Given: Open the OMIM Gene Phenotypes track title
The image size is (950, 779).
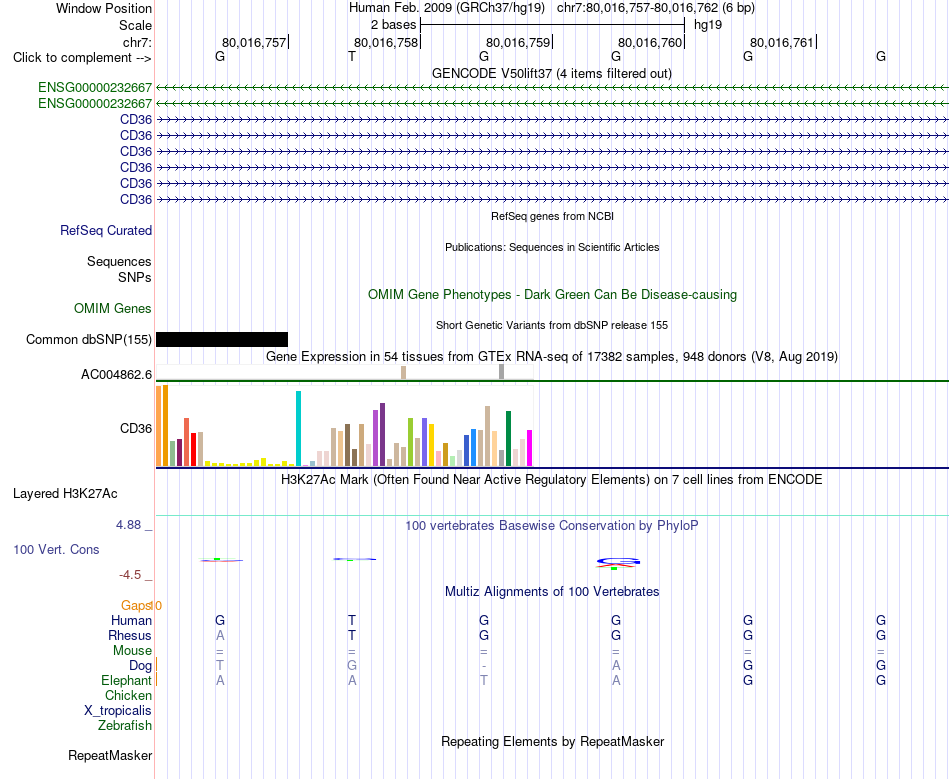Looking at the screenshot, I should [552, 294].
